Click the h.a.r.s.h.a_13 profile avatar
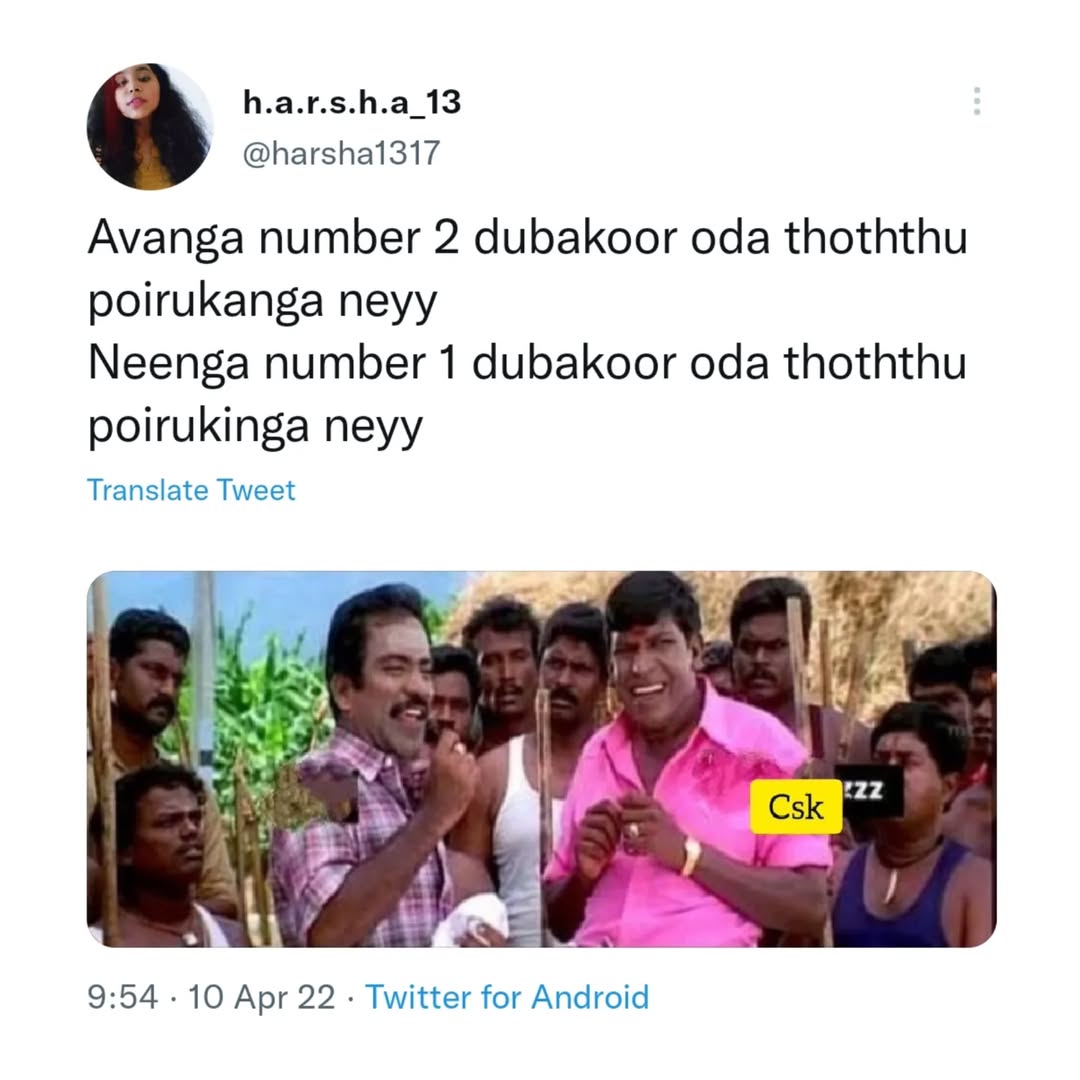This screenshot has height=1080, width=1080. pyautogui.click(x=150, y=127)
